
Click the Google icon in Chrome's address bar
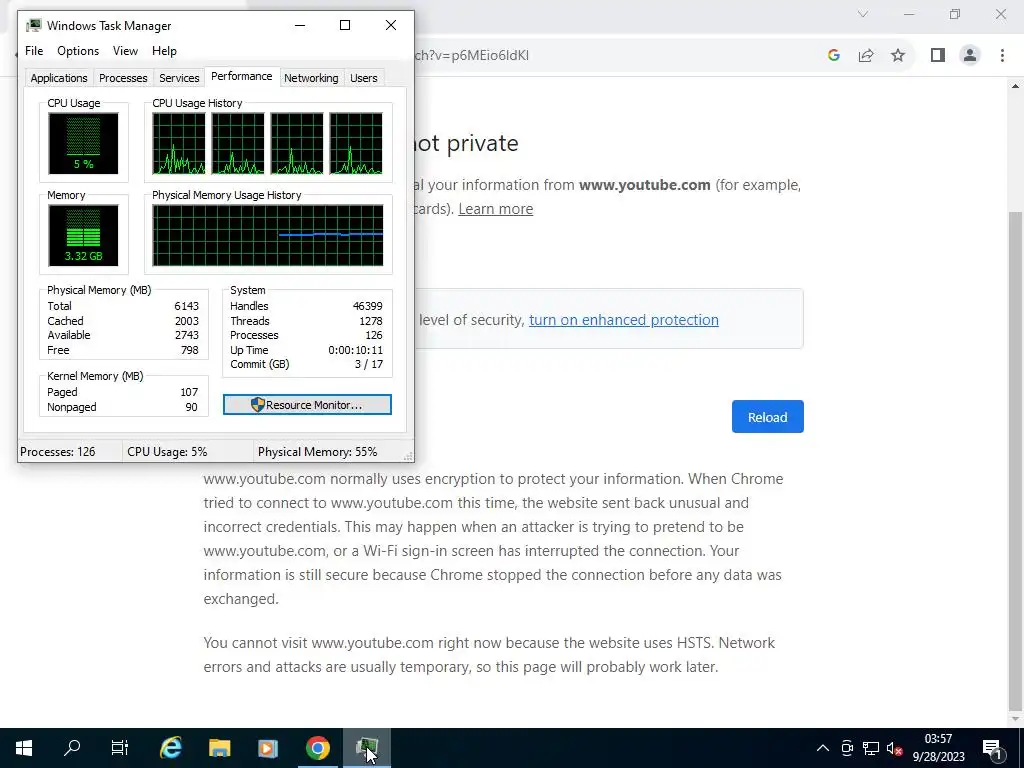tap(833, 56)
